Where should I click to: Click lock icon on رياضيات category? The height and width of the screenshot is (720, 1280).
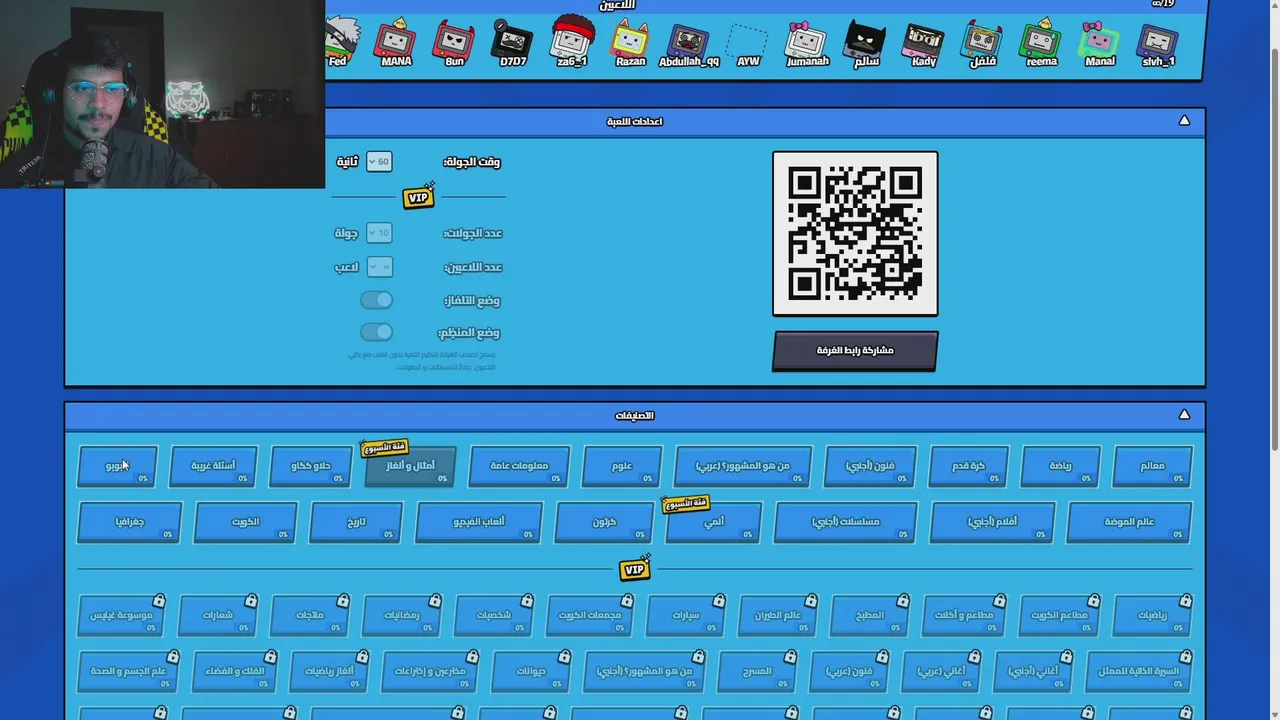click(1186, 601)
